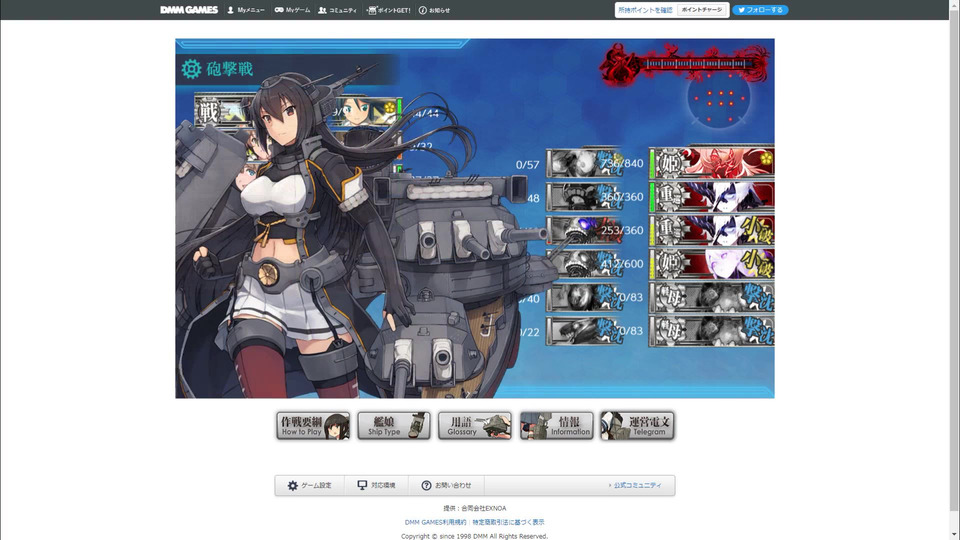Click the enemy heavy card with 360/360
The width and height of the screenshot is (960, 540).
coord(711,197)
